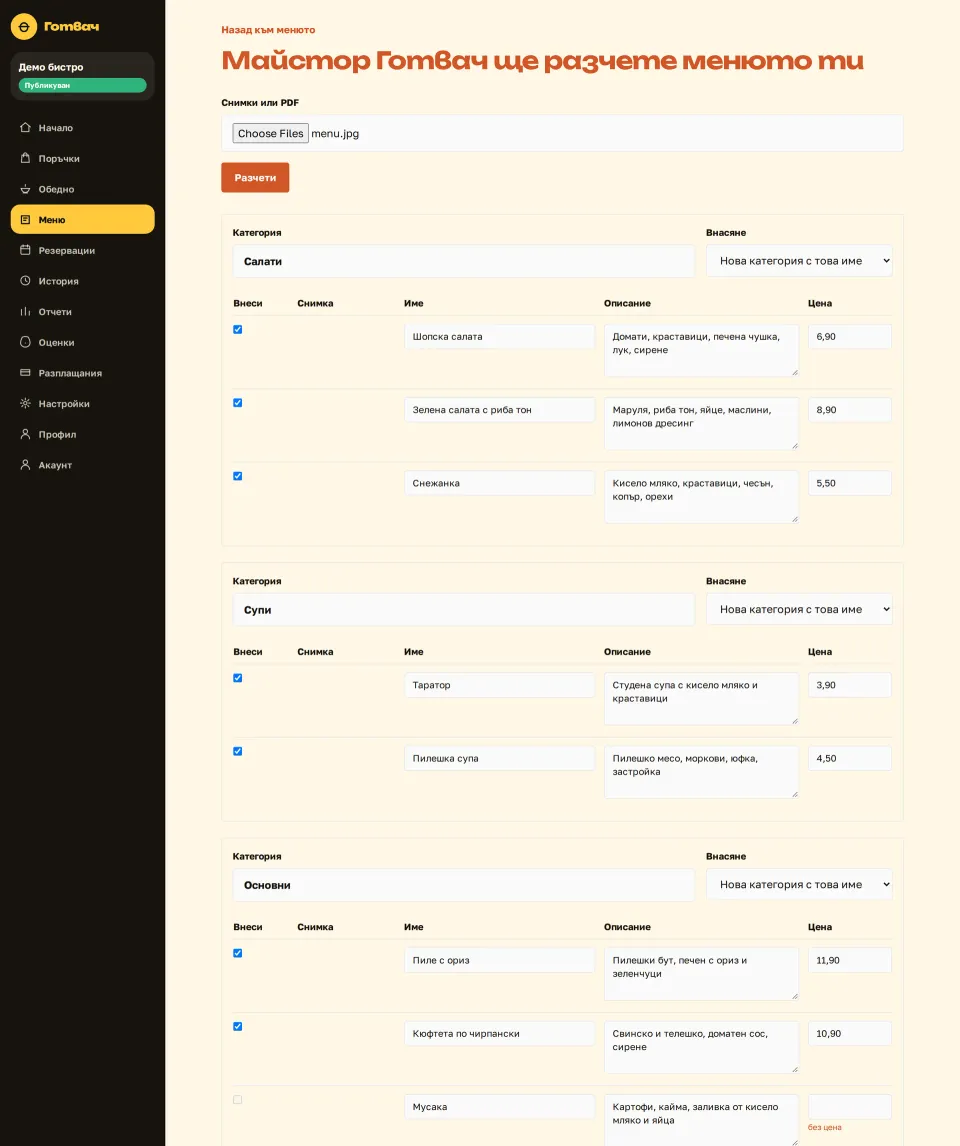
Task: Uncheck import for Пилешка супа
Action: (237, 751)
